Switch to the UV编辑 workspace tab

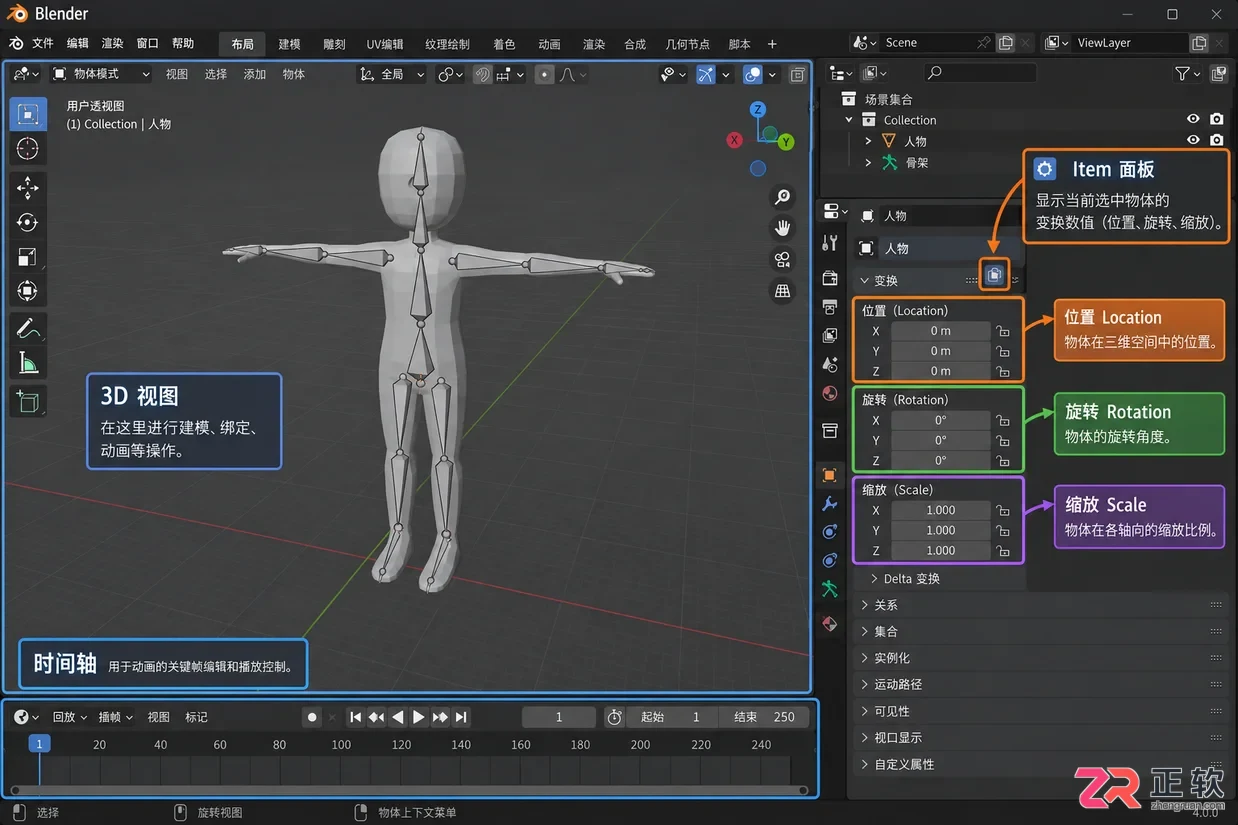click(385, 44)
